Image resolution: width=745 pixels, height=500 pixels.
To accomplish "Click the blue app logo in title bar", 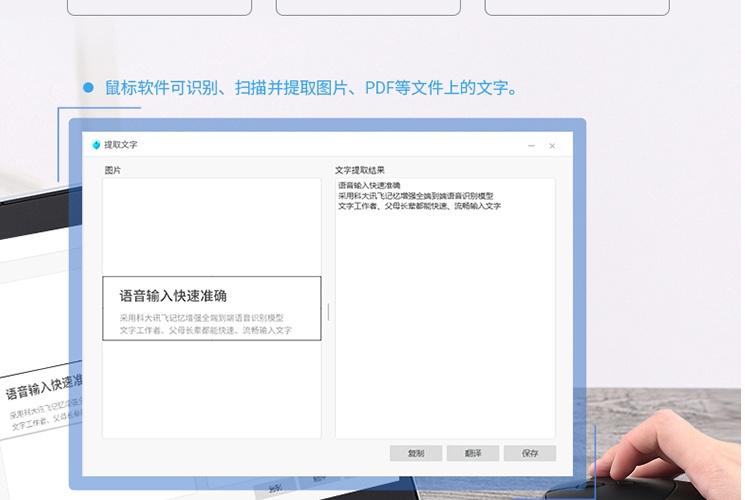I will [96, 145].
